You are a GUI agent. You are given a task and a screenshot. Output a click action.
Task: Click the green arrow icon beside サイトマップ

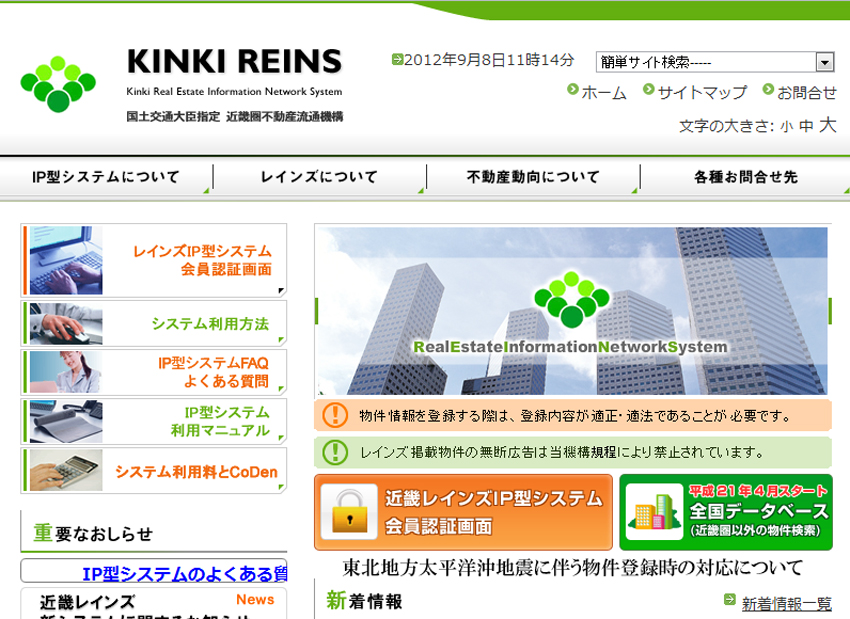point(648,89)
